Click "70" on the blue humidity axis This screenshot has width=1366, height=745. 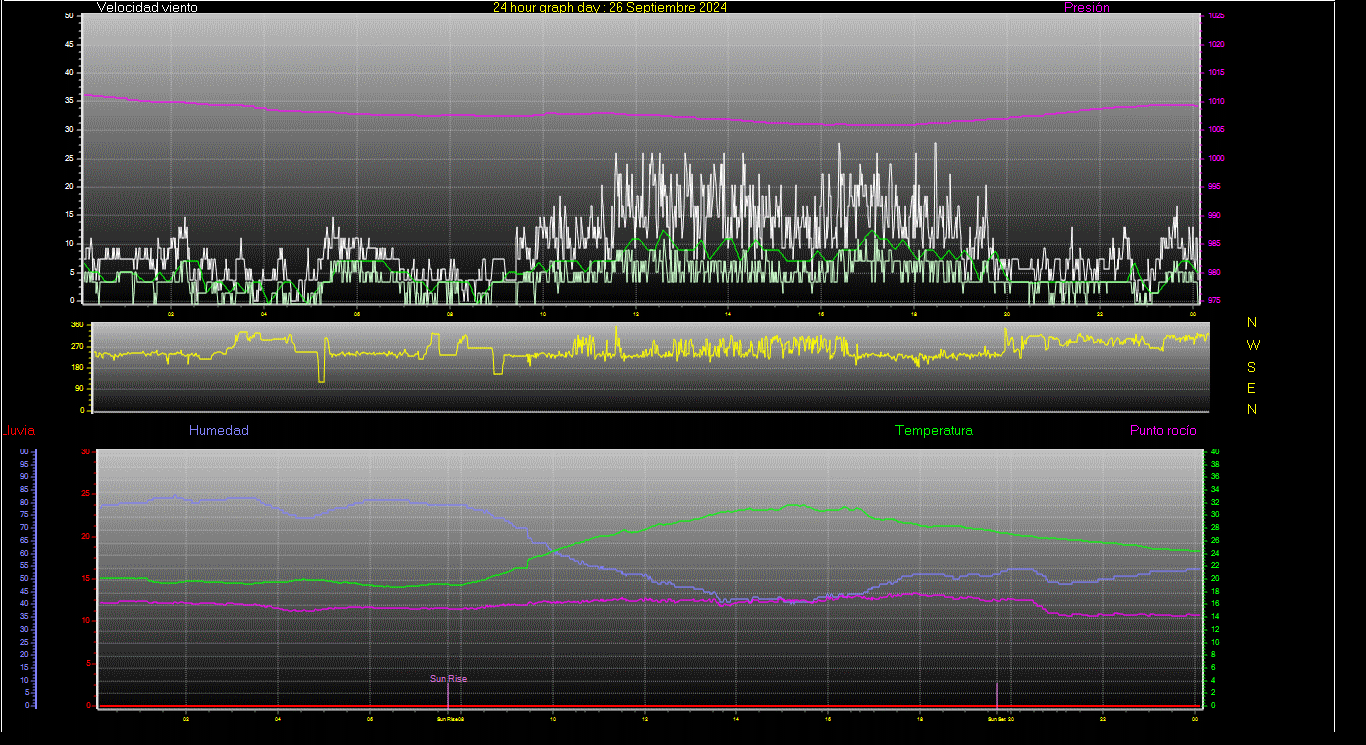coord(23,527)
